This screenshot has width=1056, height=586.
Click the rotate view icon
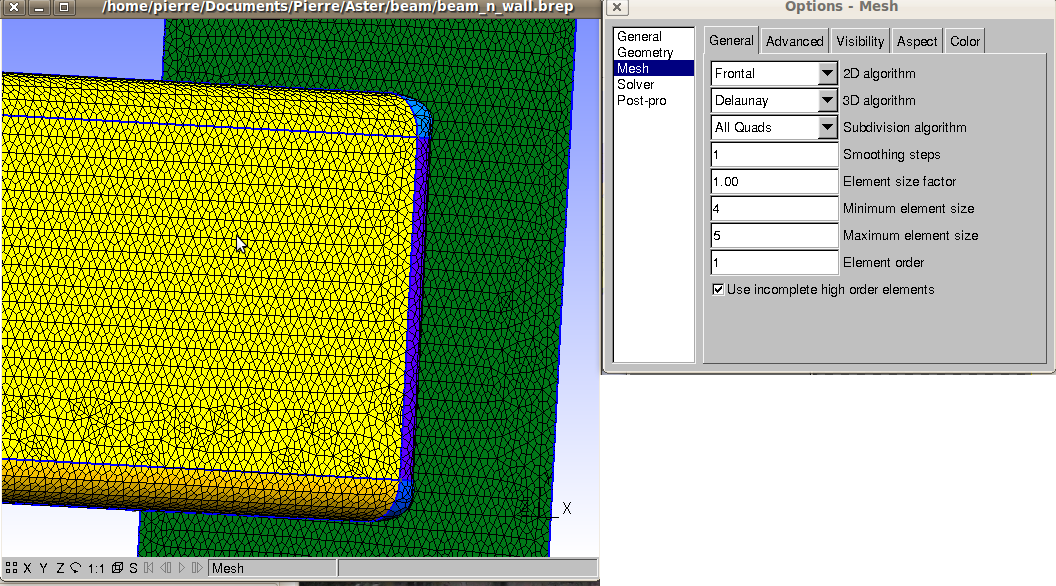(75, 568)
